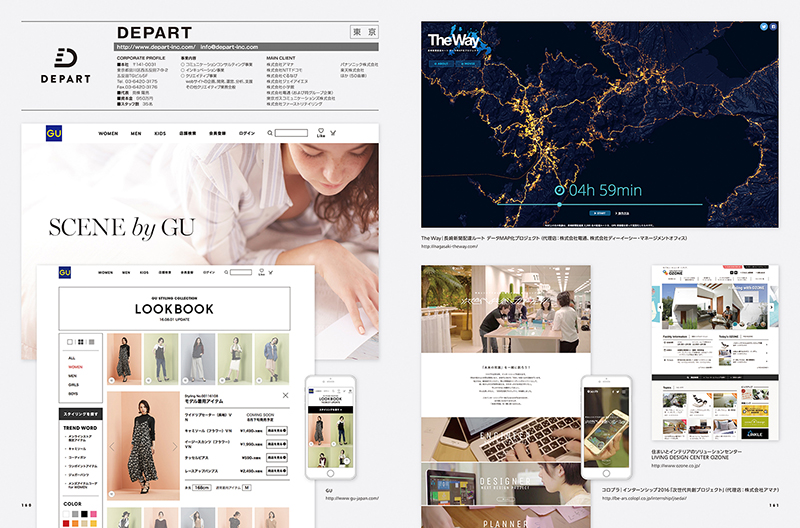
Task: Switch Lookbook to dense grid view icon
Action: [x=92, y=342]
